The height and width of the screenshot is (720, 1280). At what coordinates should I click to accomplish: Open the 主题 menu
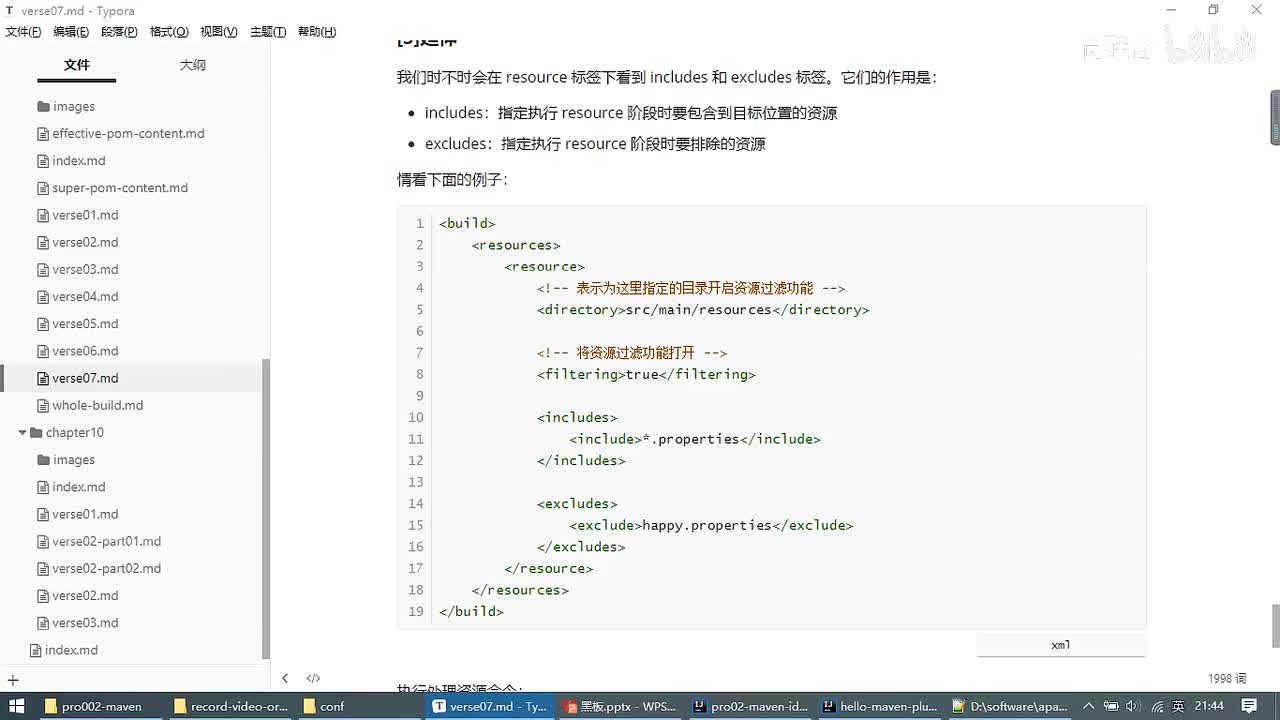(268, 32)
